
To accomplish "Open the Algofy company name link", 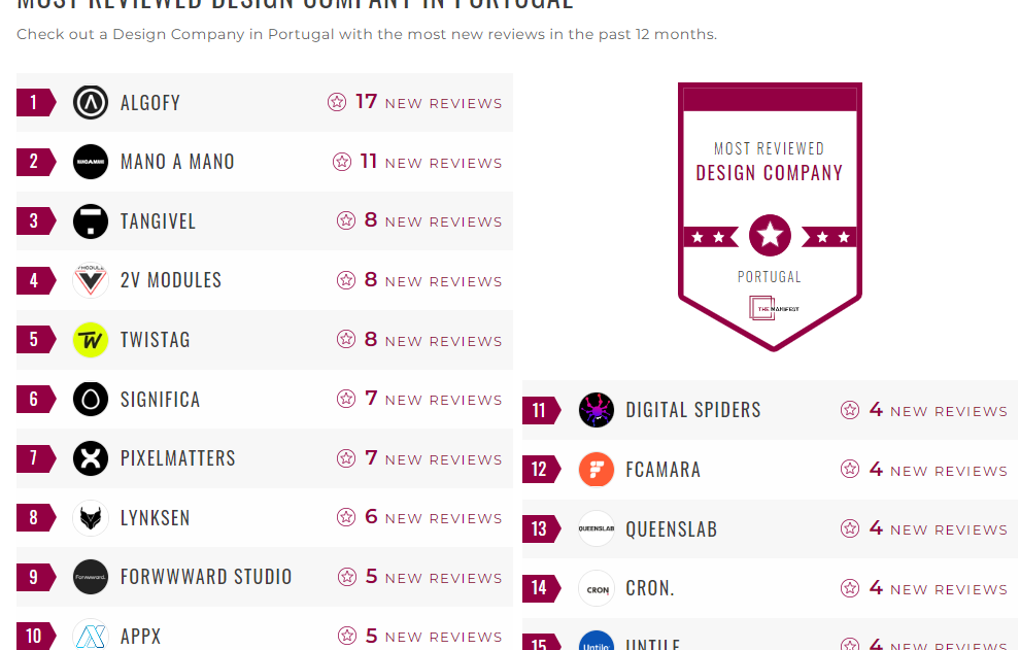I will click(x=150, y=102).
